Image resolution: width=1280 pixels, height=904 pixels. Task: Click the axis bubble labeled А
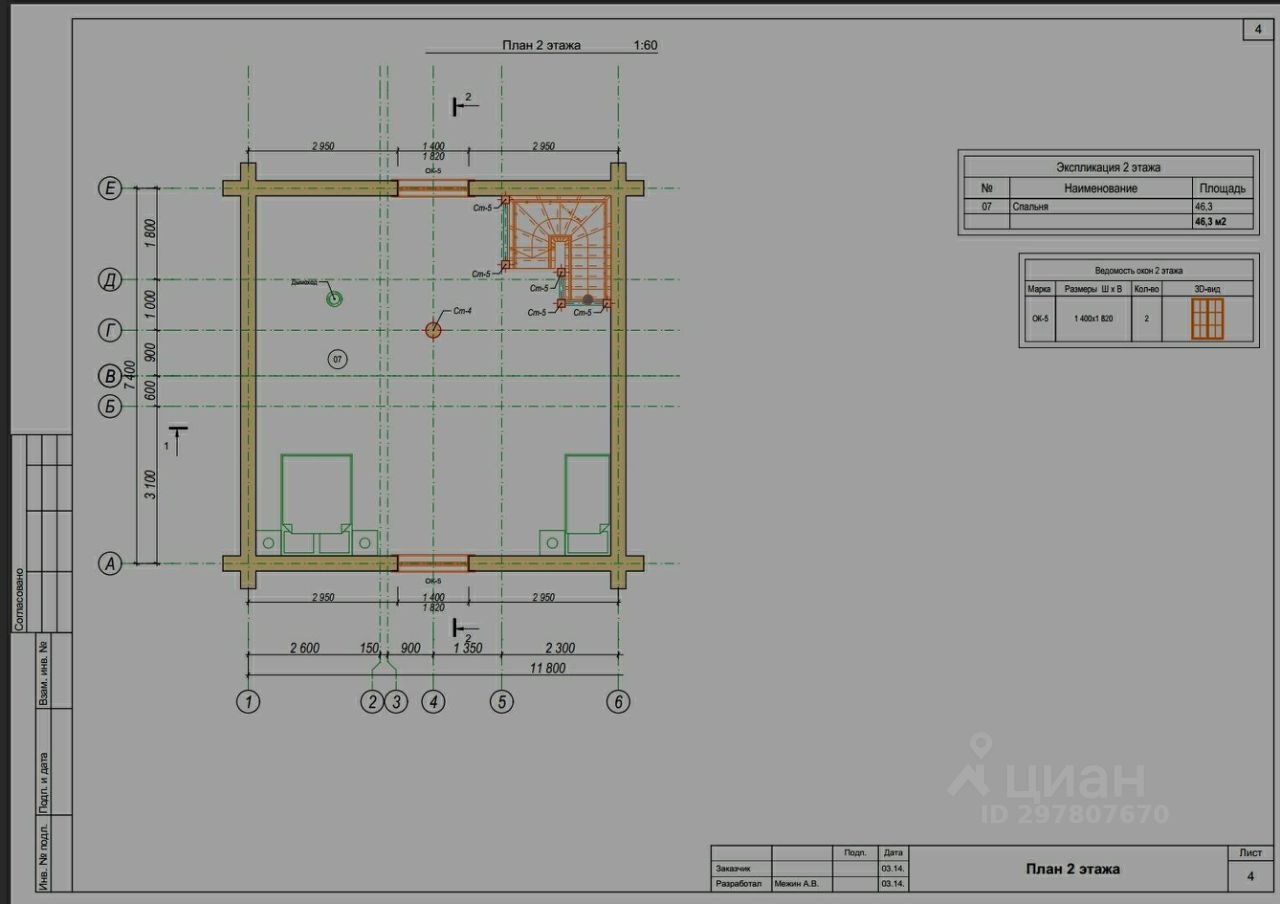(110, 564)
